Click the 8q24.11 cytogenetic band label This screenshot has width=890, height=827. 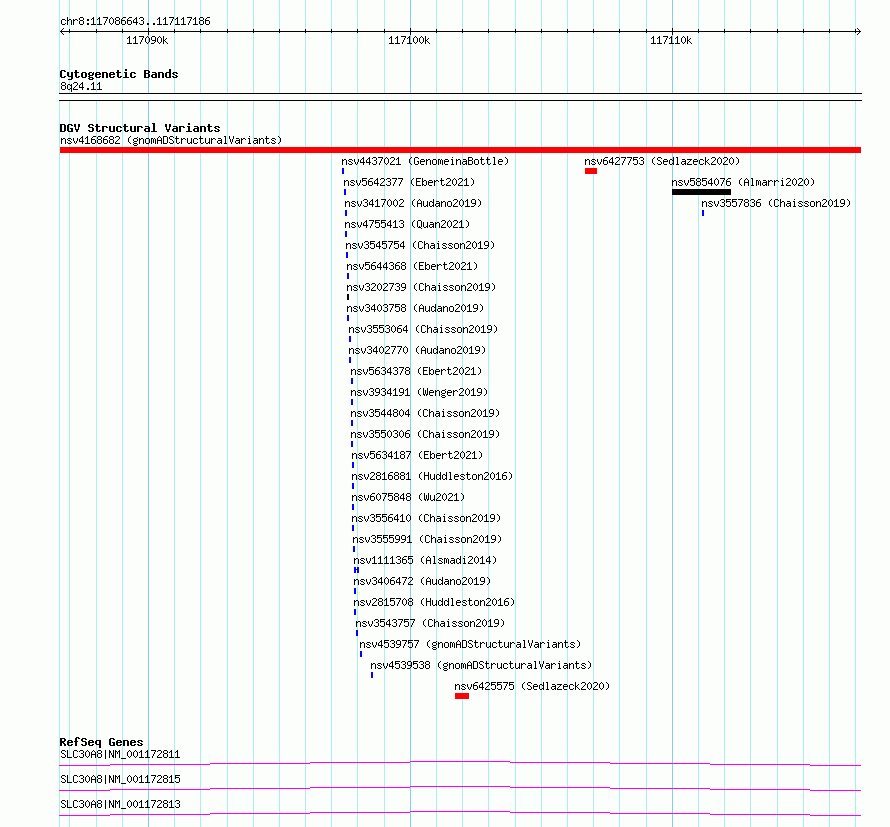coord(81,87)
